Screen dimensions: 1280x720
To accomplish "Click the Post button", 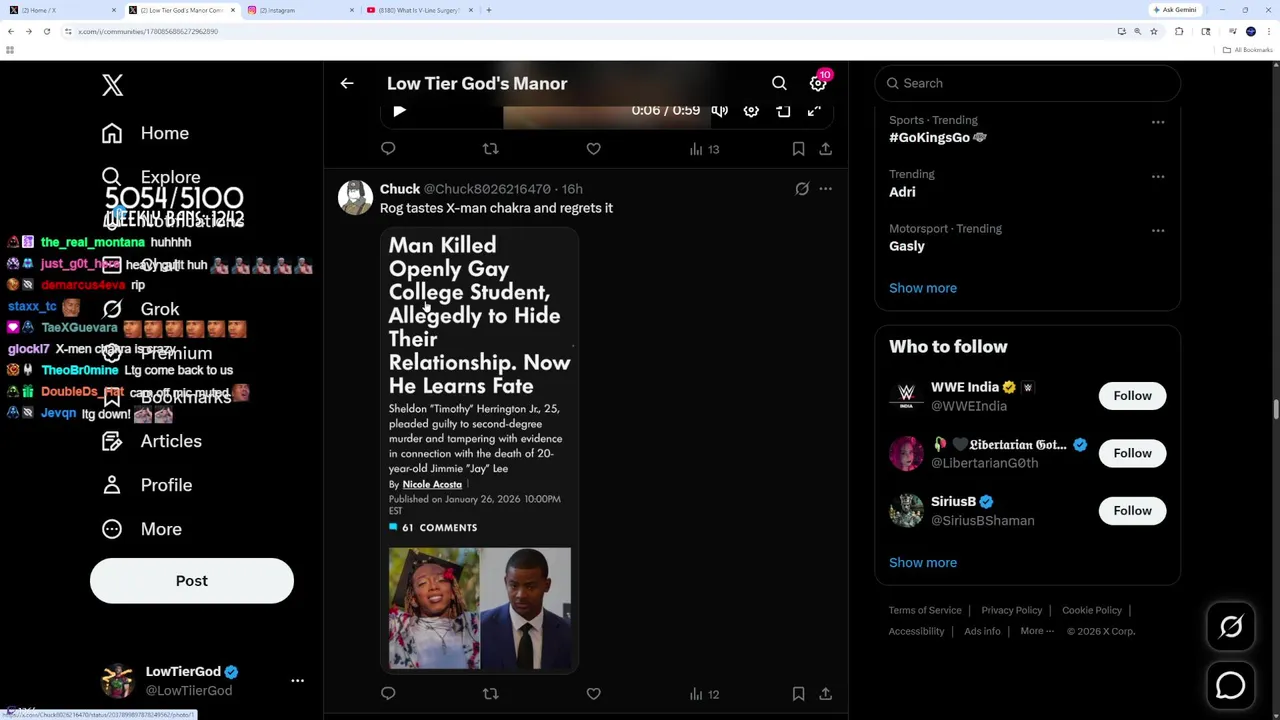I will pos(192,581).
